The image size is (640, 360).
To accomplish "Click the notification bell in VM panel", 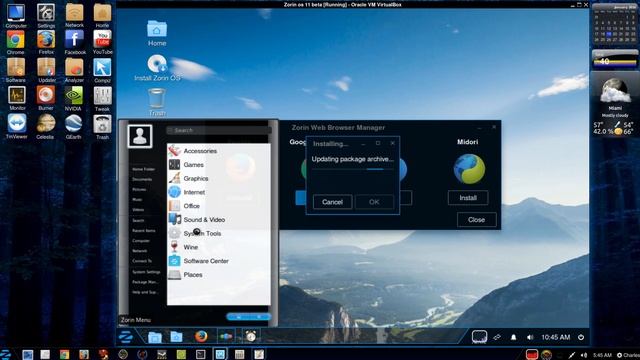I will click(x=513, y=337).
